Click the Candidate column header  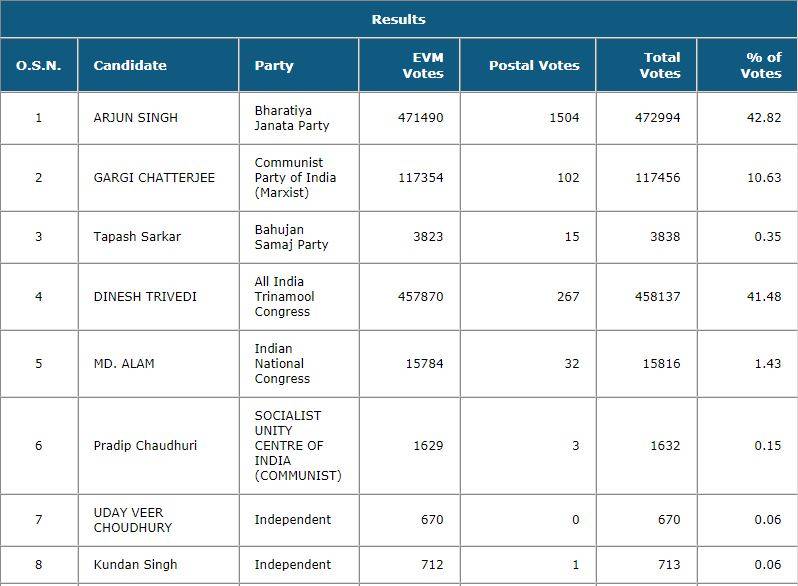(130, 65)
